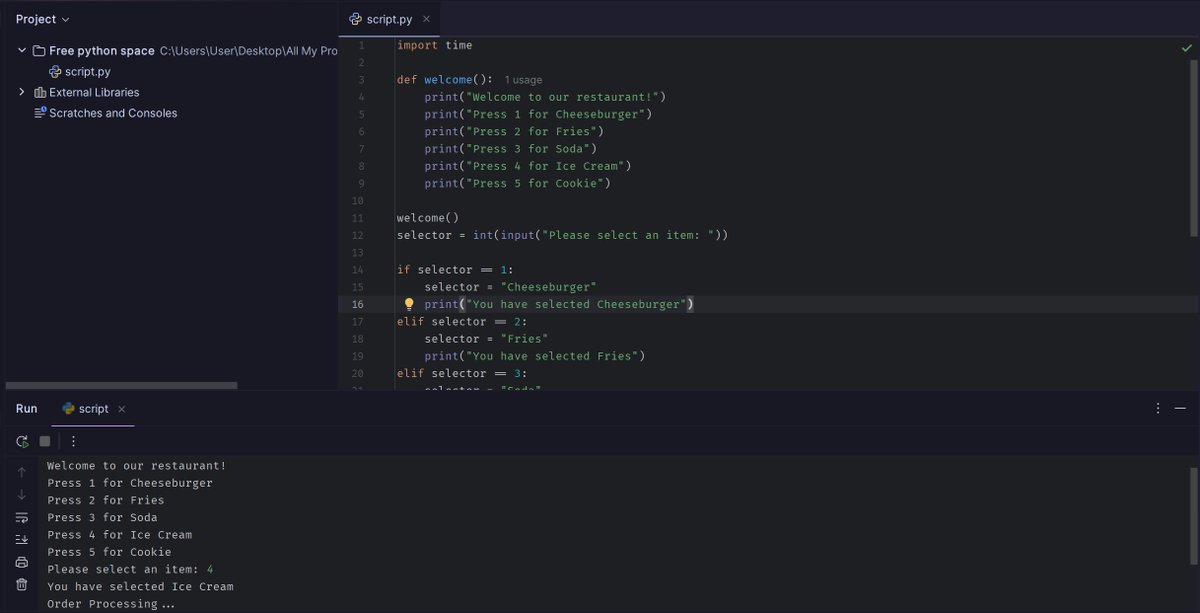Click the down stack trace arrow
This screenshot has width=1200, height=613.
(22, 495)
